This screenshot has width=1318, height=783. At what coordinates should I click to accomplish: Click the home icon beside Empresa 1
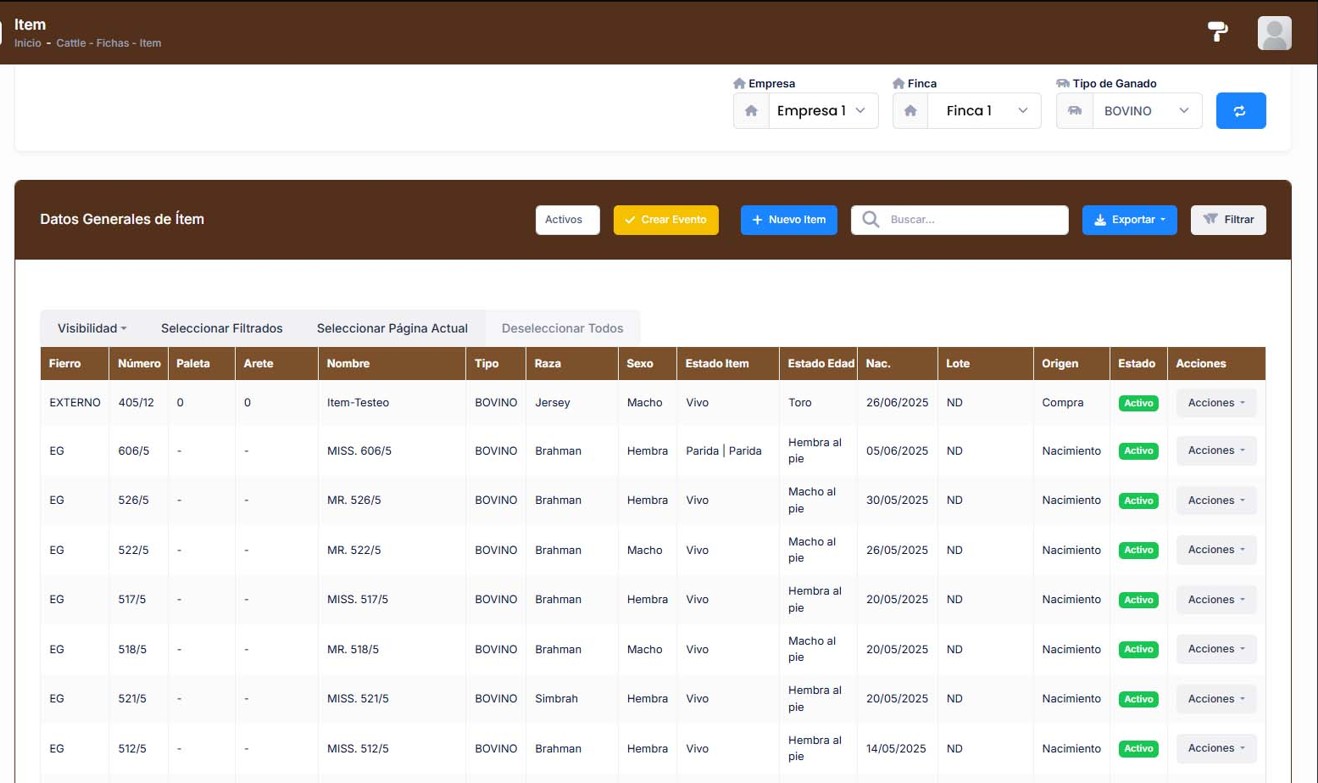(751, 111)
